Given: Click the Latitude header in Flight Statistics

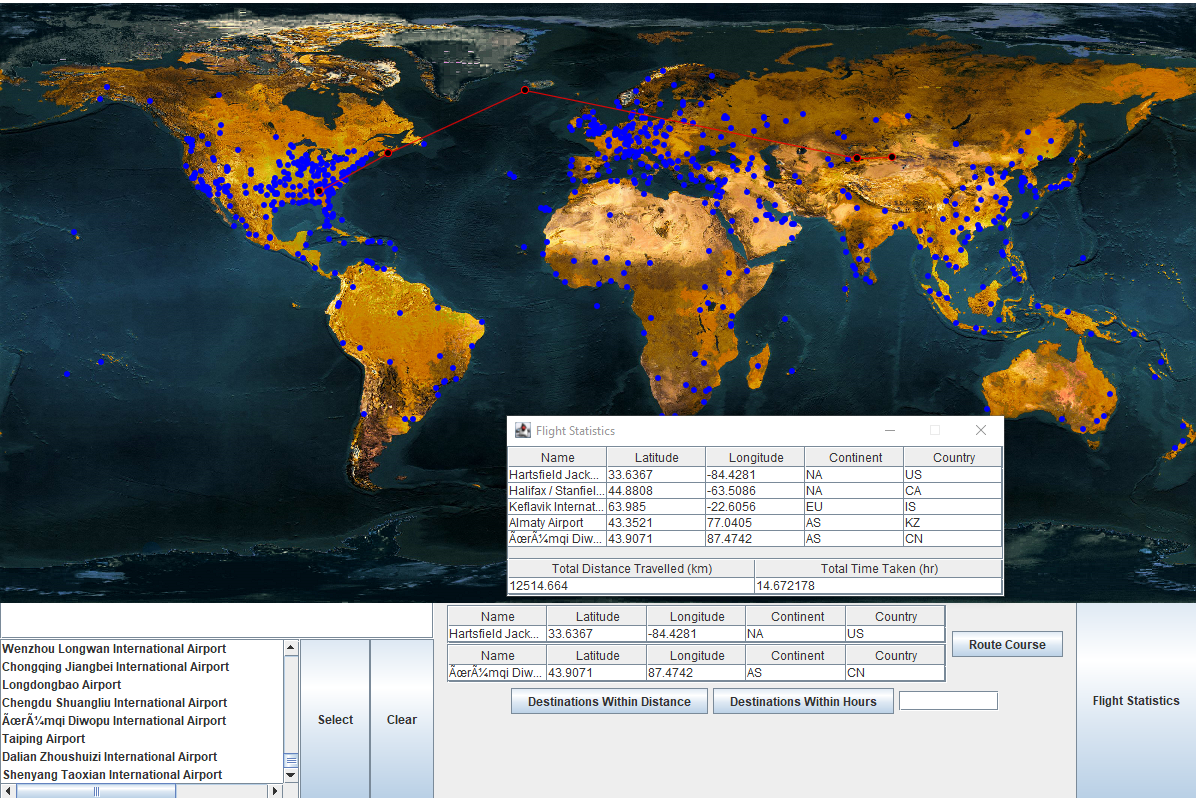Looking at the screenshot, I should coord(656,457).
